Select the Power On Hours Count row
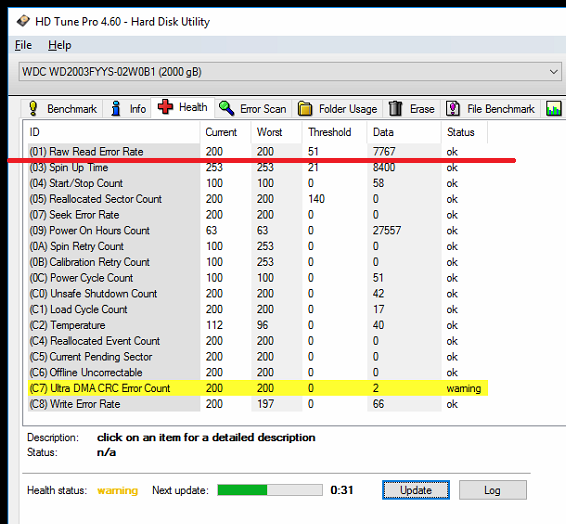The height and width of the screenshot is (524, 566). (258, 230)
